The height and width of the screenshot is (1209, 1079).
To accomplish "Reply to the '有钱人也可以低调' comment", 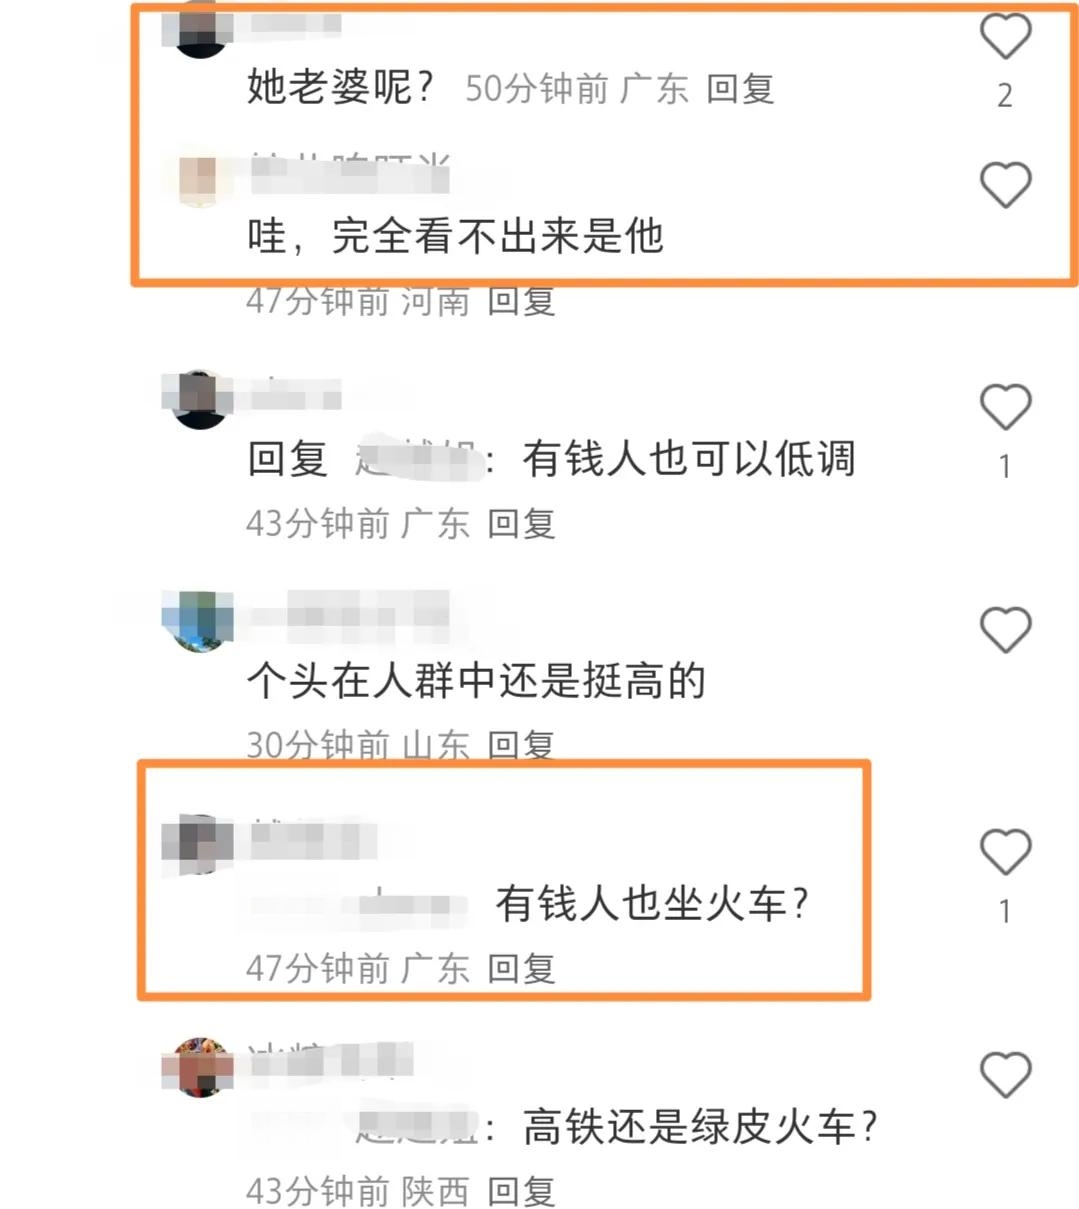I will pos(521,523).
